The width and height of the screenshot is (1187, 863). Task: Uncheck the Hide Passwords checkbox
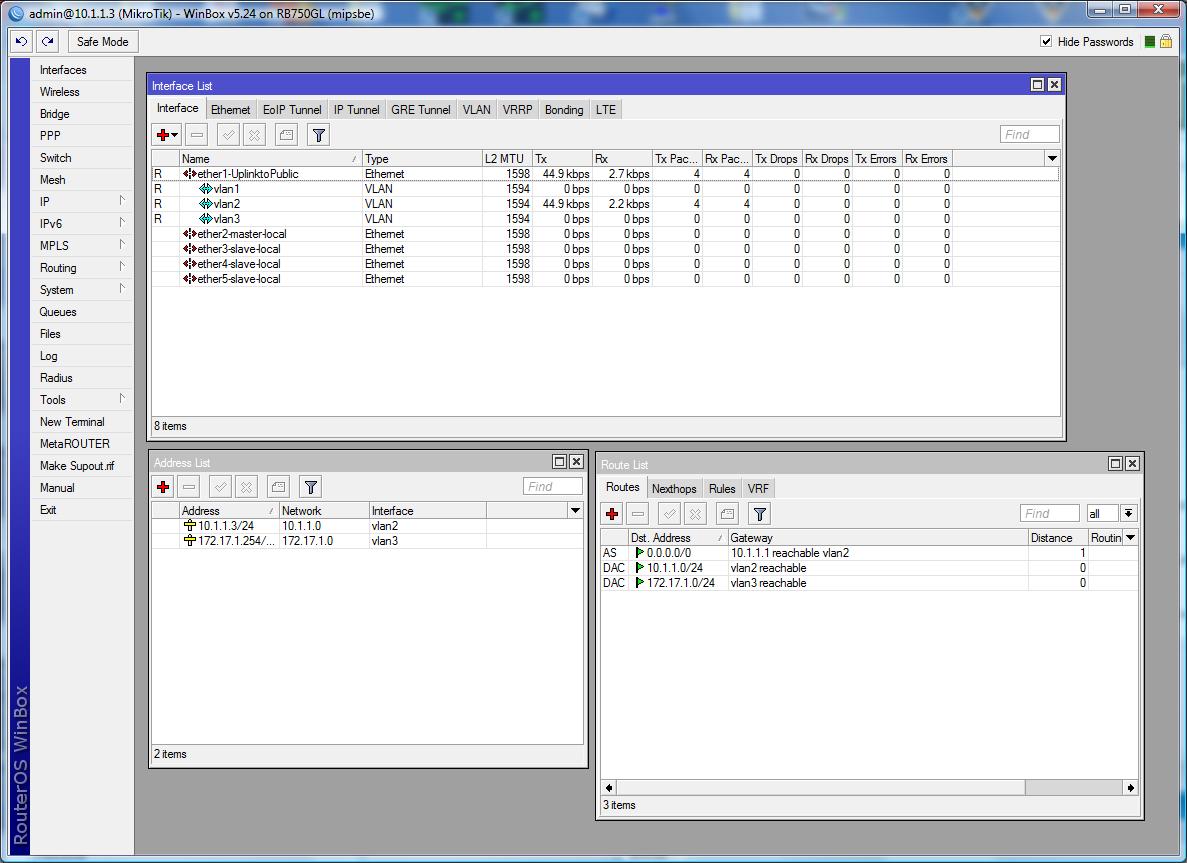pyautogui.click(x=1047, y=41)
